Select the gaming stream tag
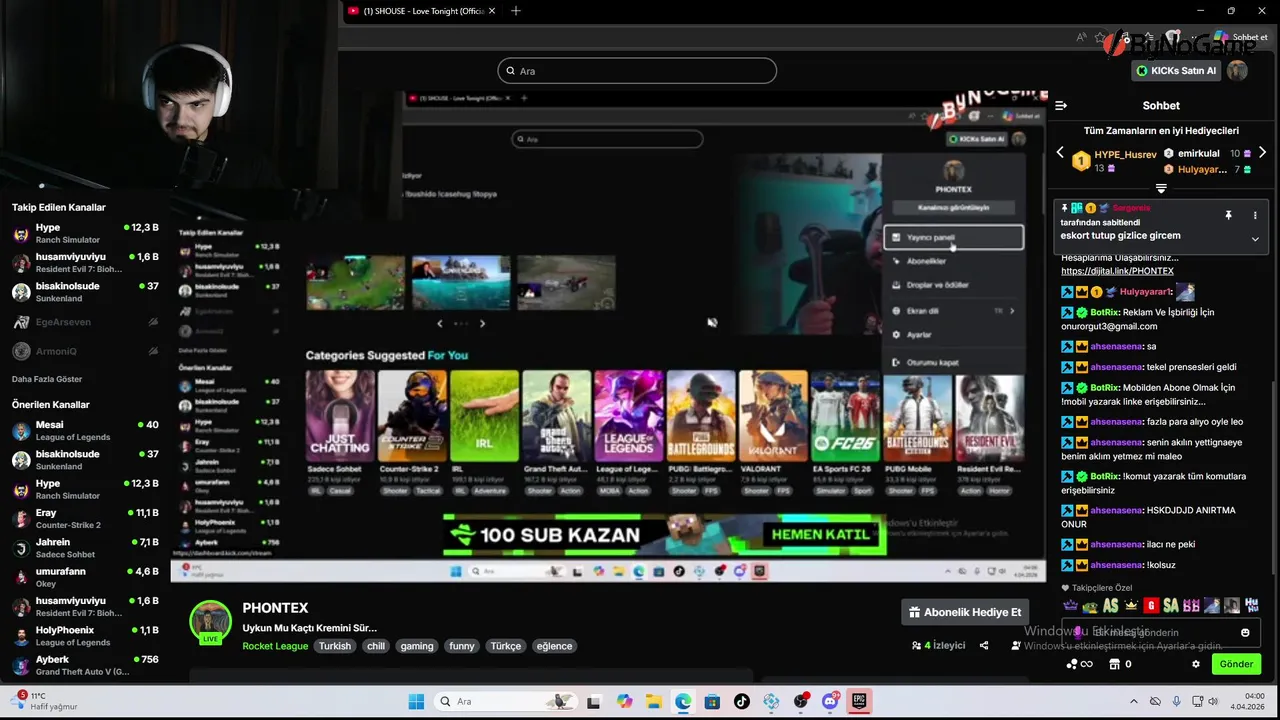This screenshot has height=720, width=1280. tap(417, 646)
